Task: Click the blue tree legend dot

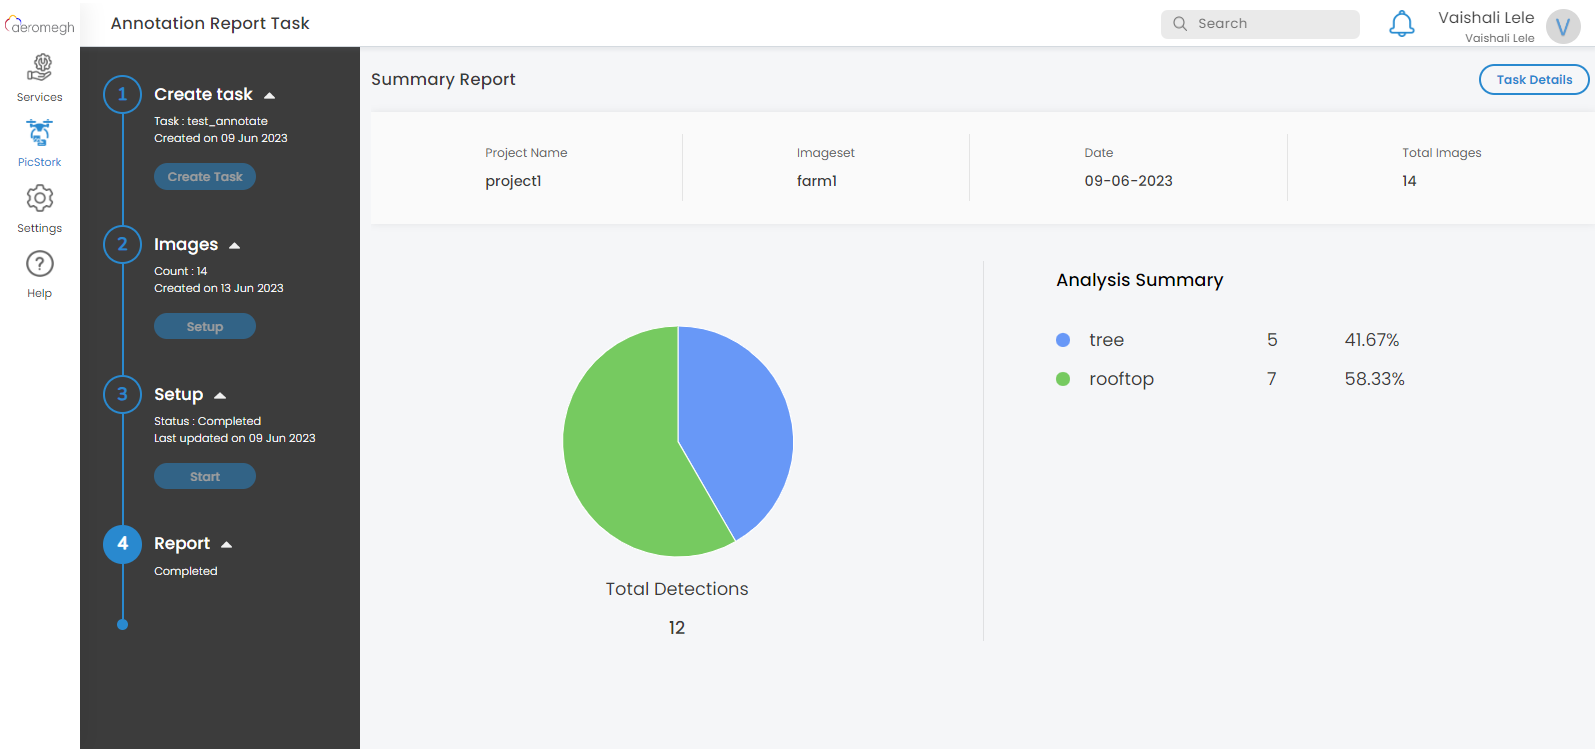Action: pos(1063,340)
